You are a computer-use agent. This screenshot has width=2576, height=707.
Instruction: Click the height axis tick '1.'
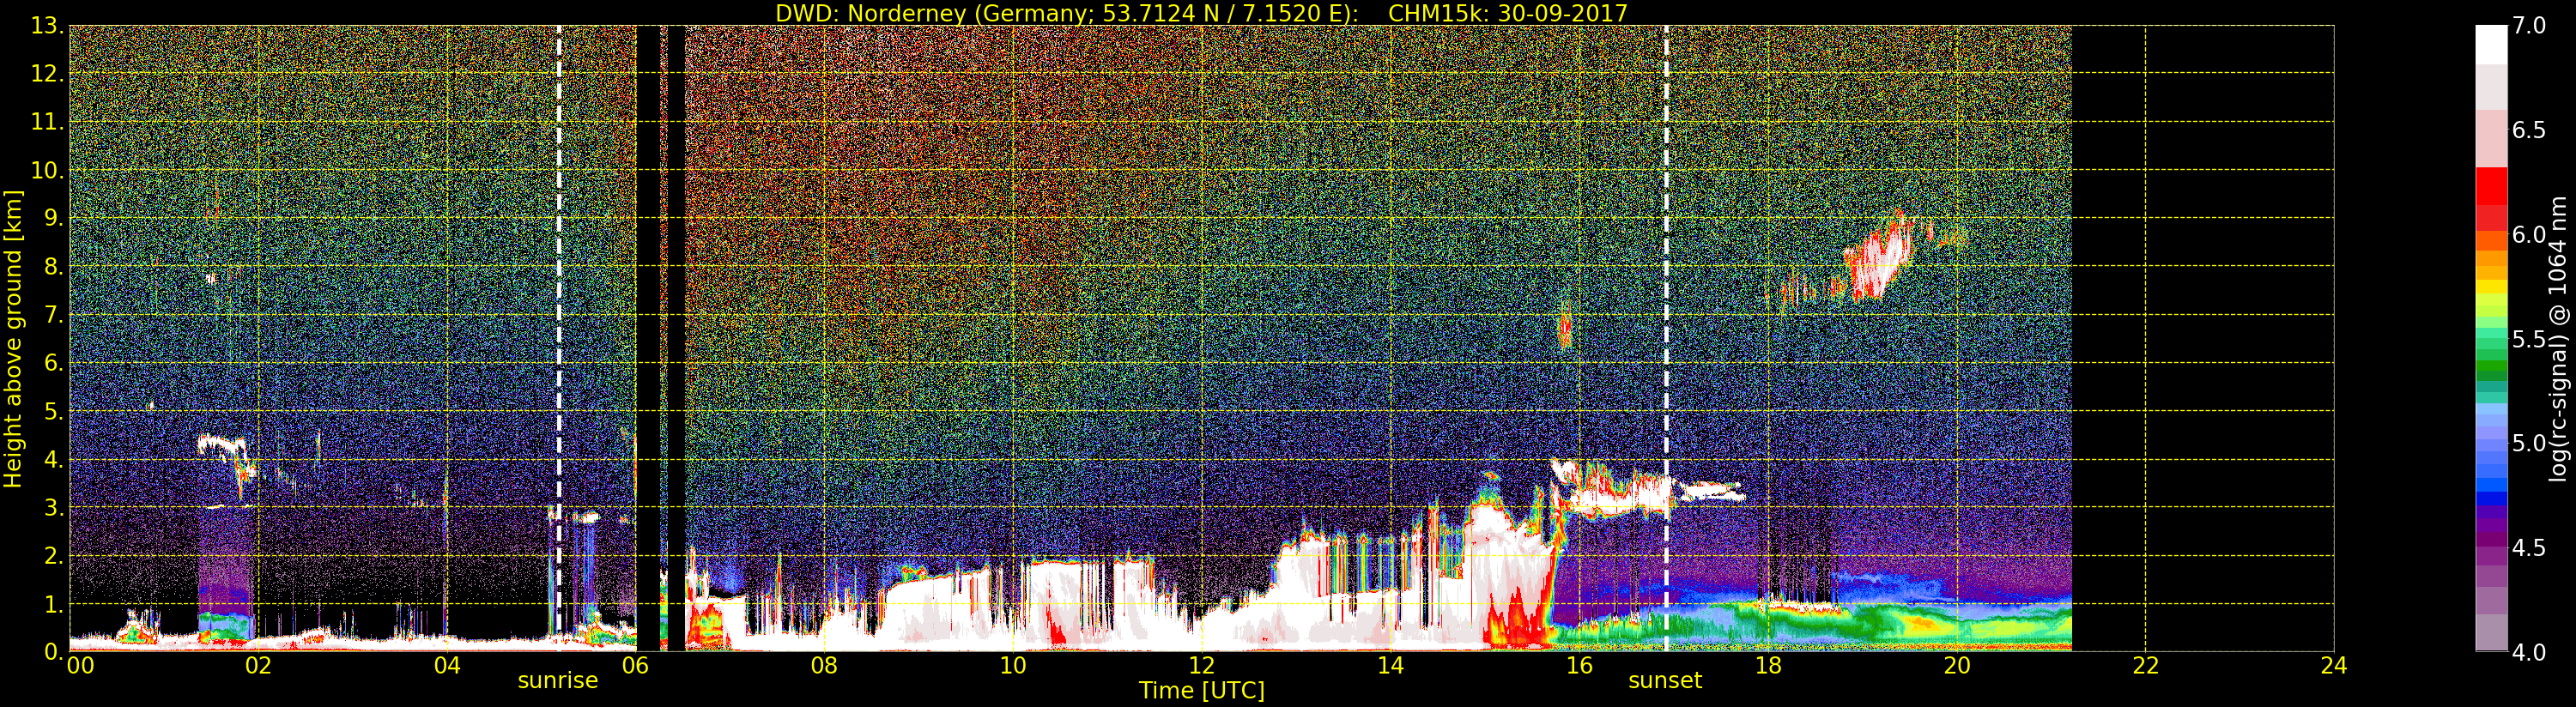(x=54, y=604)
